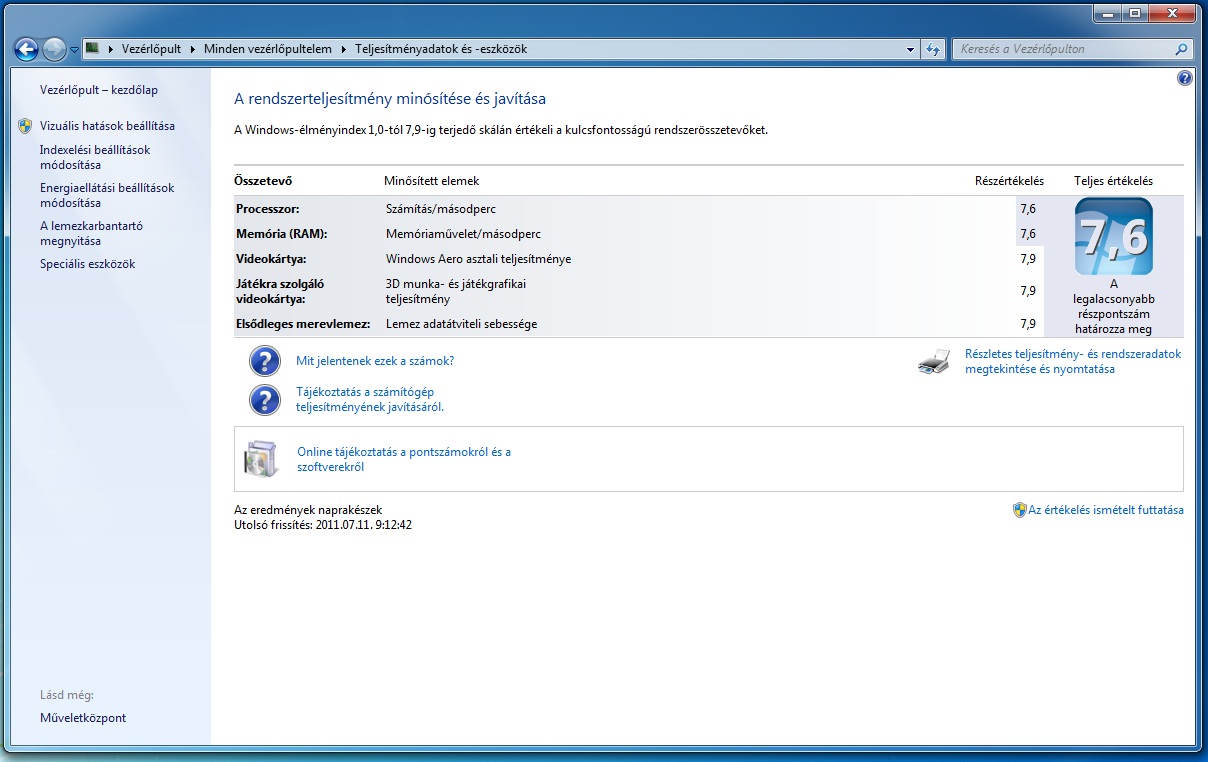1208x762 pixels.
Task: Expand the arrow before Vezérlőpult breadcrumb
Action: pos(110,48)
